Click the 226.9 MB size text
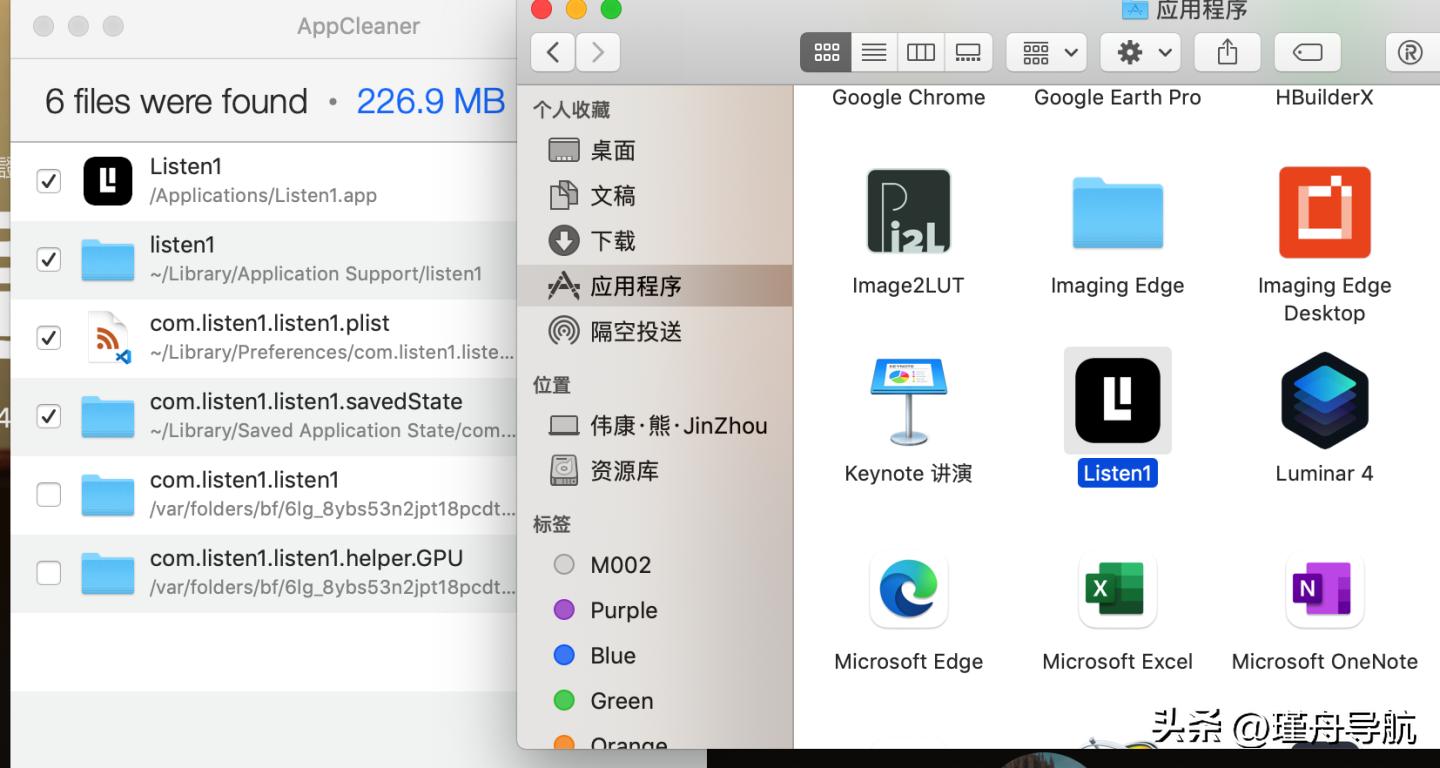Screen dimensions: 1440x768 [x=431, y=100]
